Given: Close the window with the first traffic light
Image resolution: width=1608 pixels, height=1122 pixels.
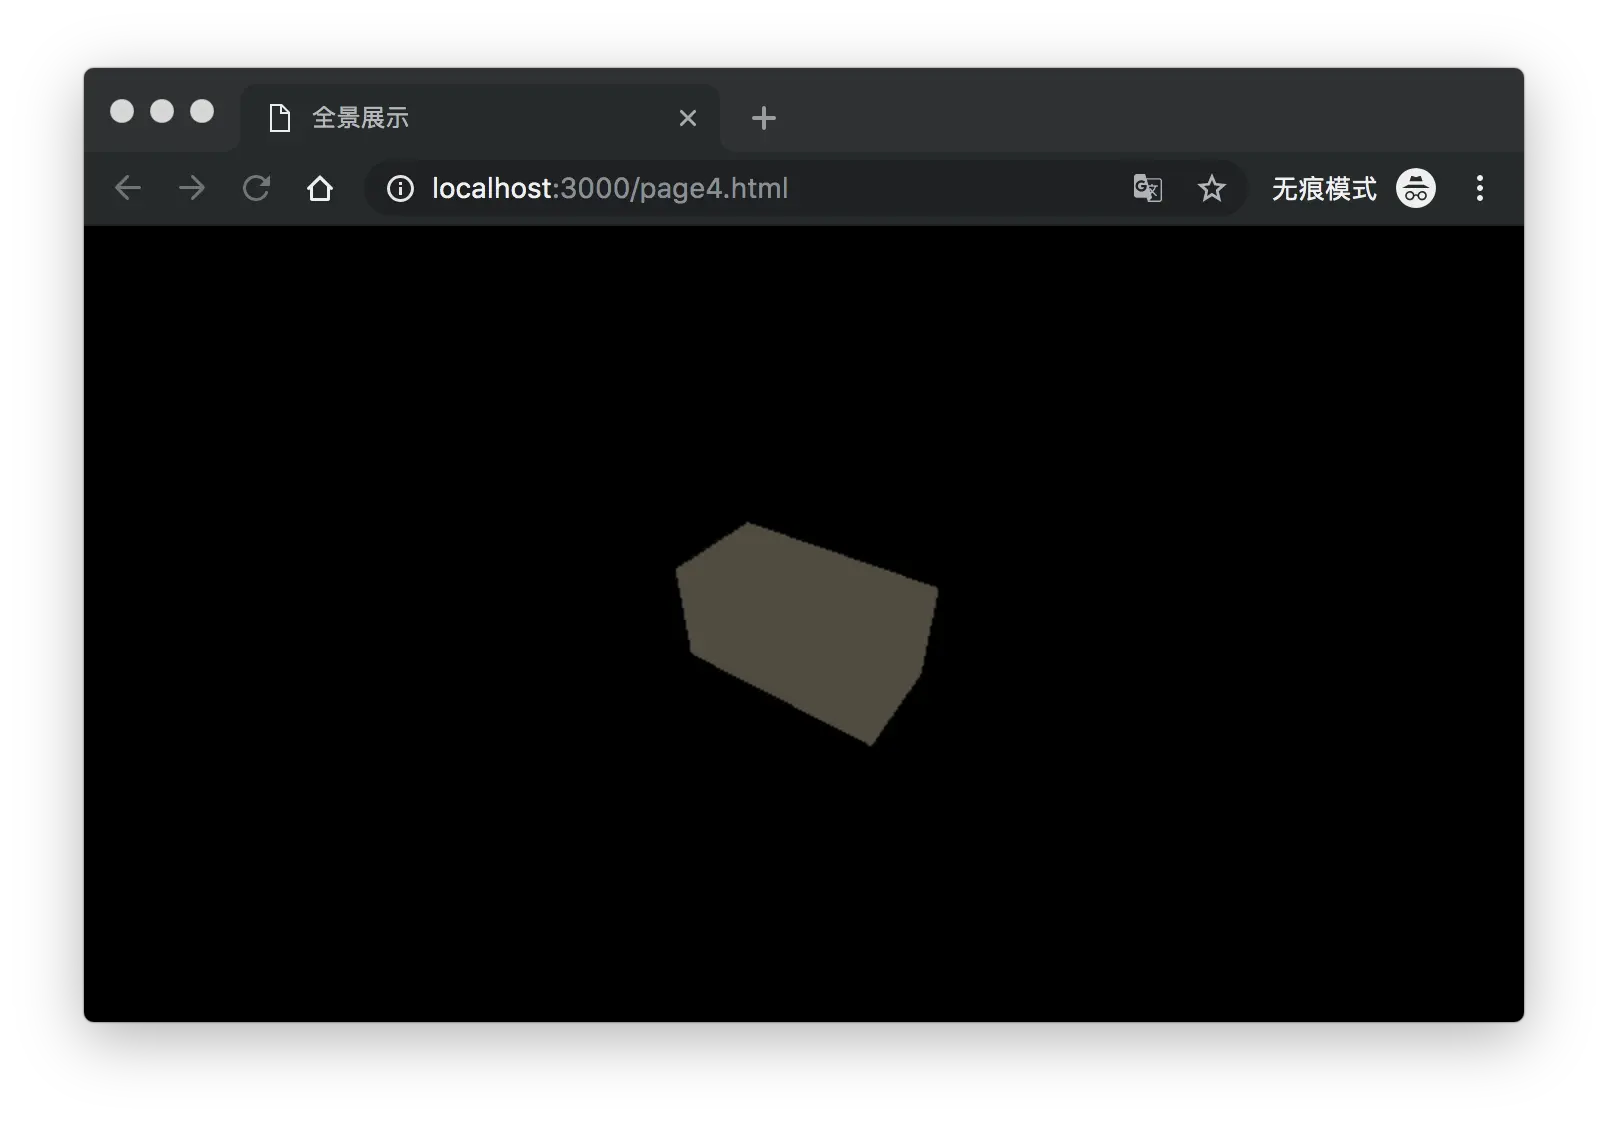Looking at the screenshot, I should coord(122,111).
